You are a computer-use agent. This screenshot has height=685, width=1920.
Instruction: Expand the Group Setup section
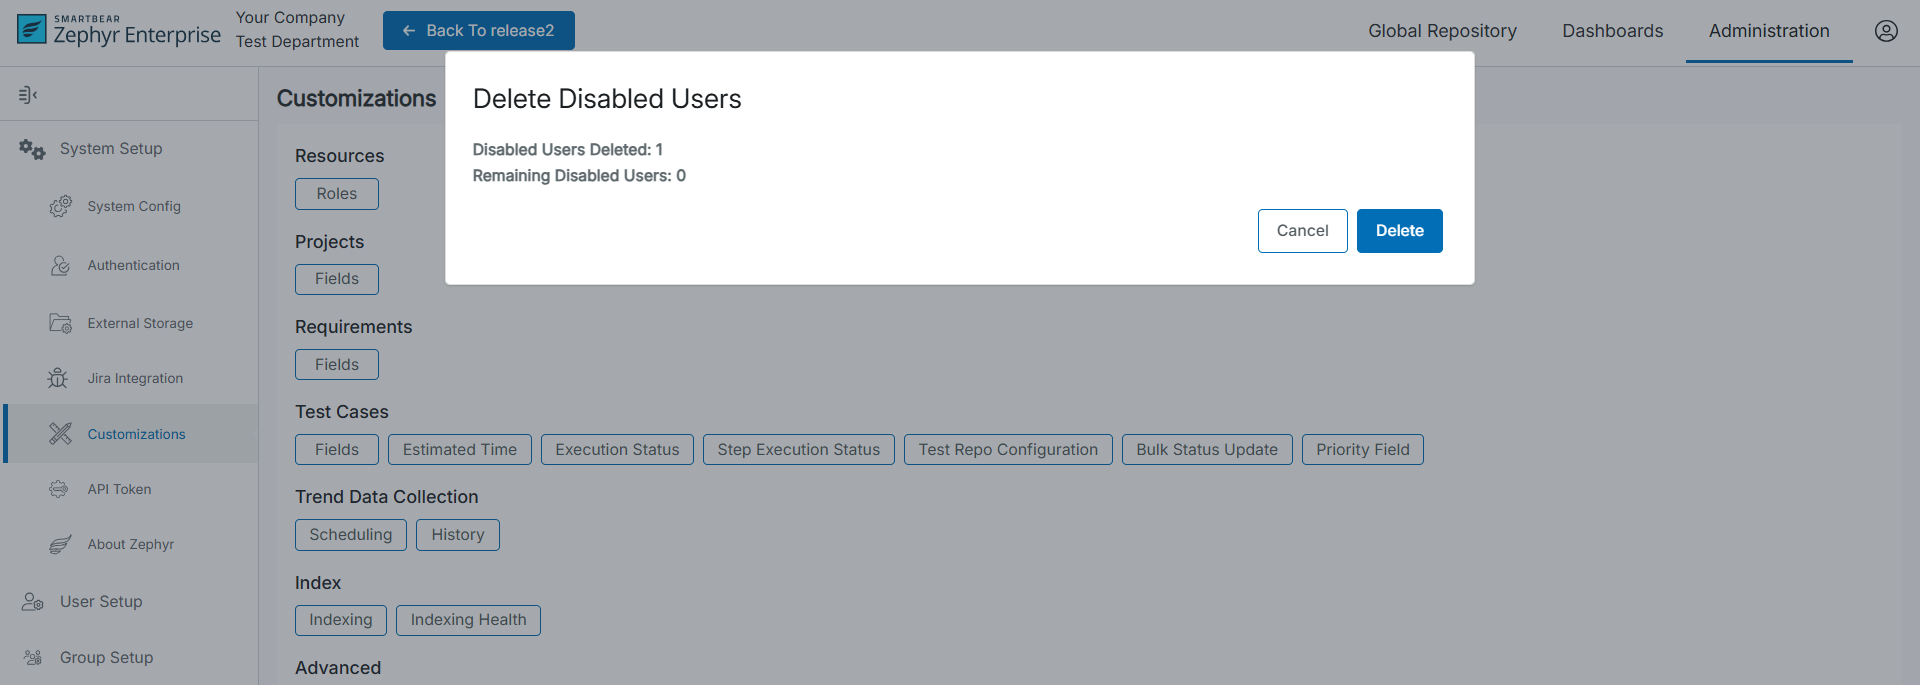click(106, 658)
